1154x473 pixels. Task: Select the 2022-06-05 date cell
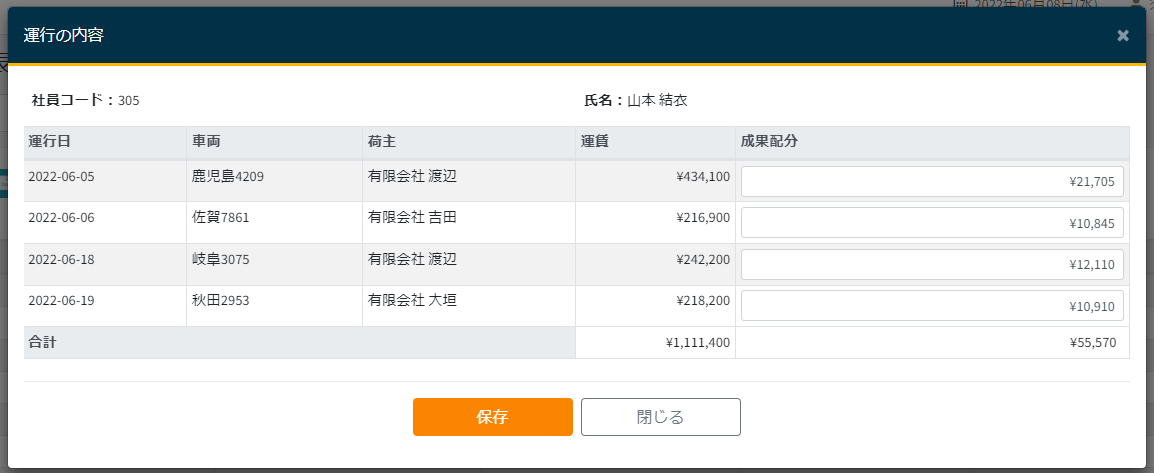point(62,177)
